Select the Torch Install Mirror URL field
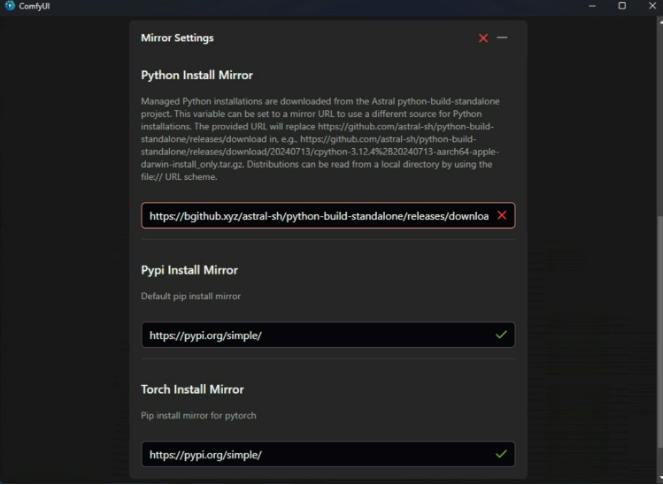 click(318, 454)
